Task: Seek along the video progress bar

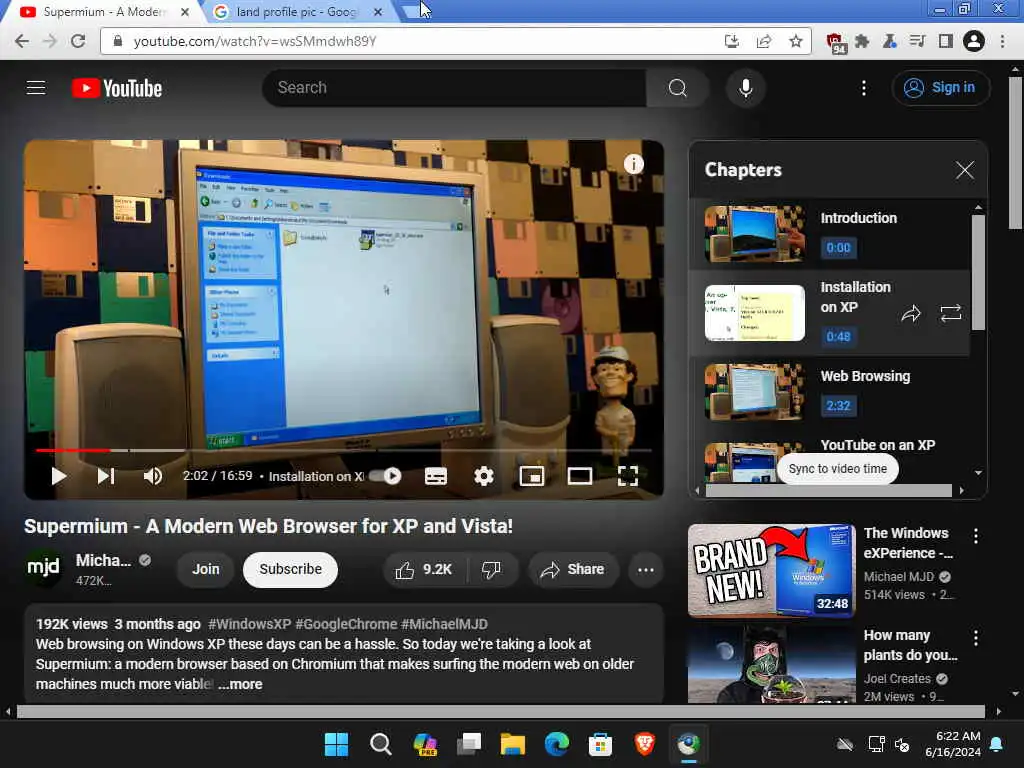Action: 344,450
